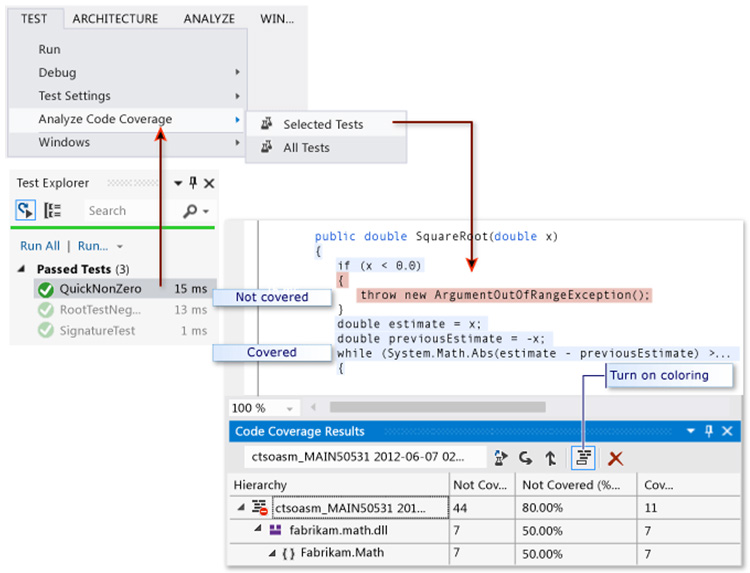Viewport: 750px width, 573px height.
Task: Collapse the Passed Tests group
Action: coord(23,269)
